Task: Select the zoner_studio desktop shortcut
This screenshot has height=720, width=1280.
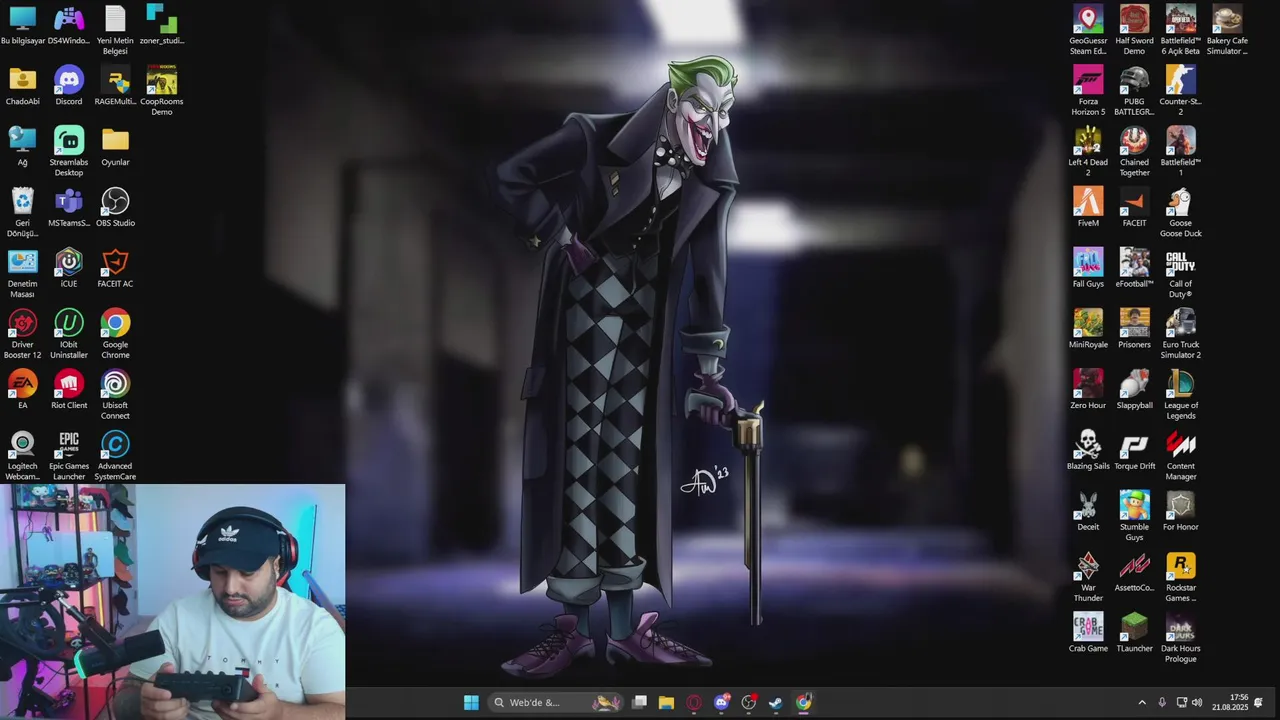Action: click(x=162, y=26)
